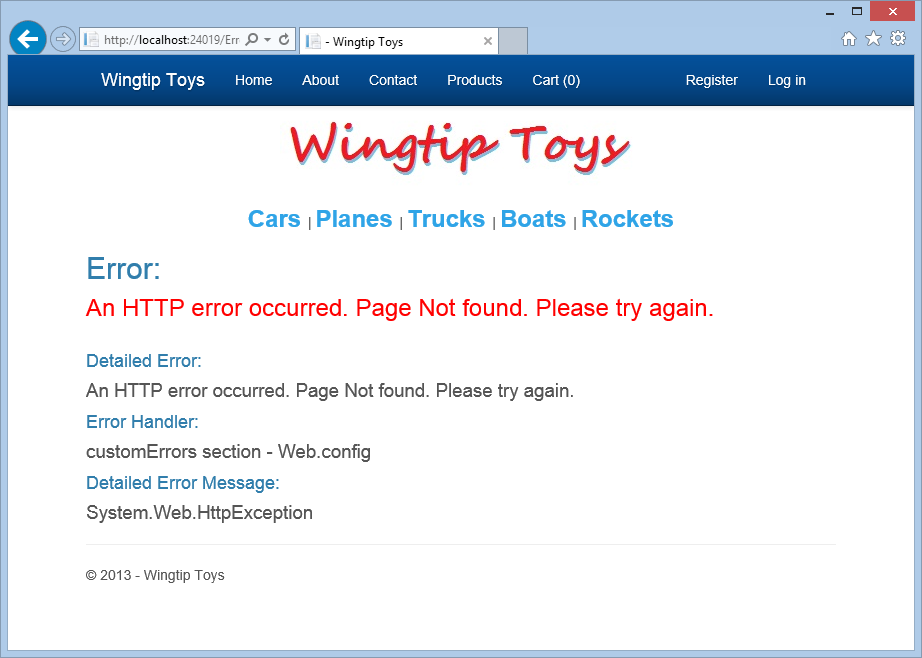The height and width of the screenshot is (658, 922).
Task: Click the Forward navigation arrow
Action: click(62, 38)
